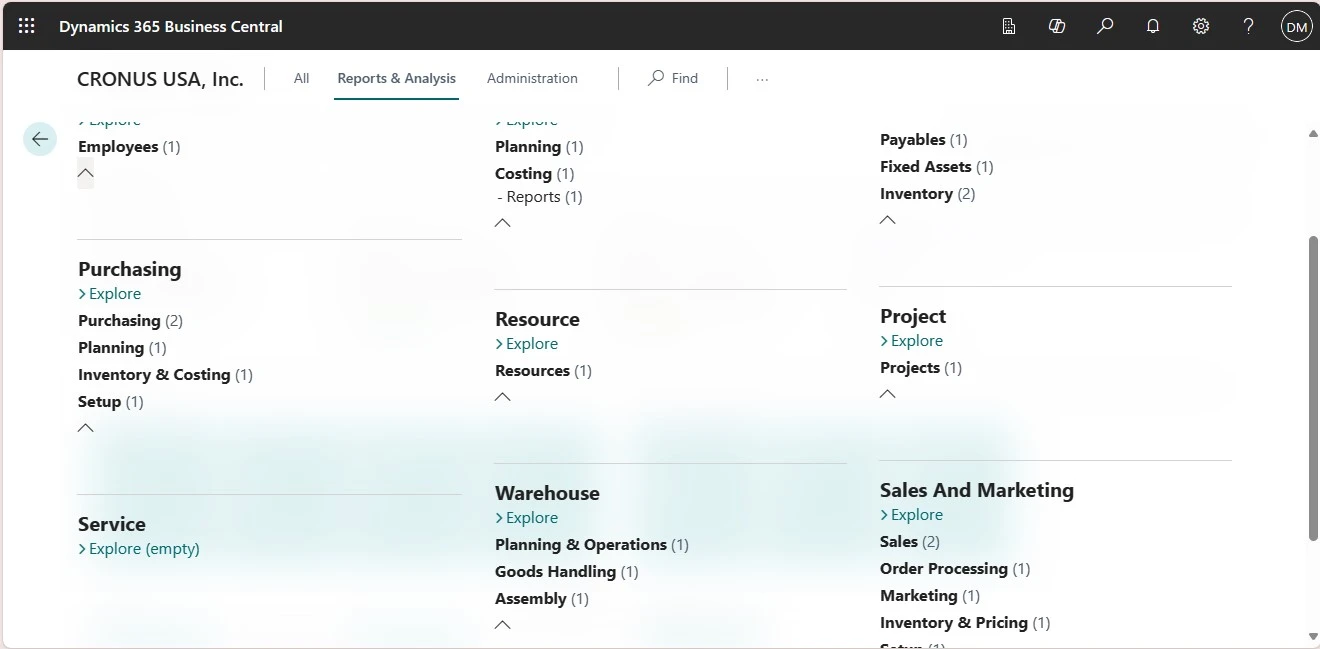The height and width of the screenshot is (649, 1320).
Task: Open the notifications bell
Action: click(x=1153, y=27)
